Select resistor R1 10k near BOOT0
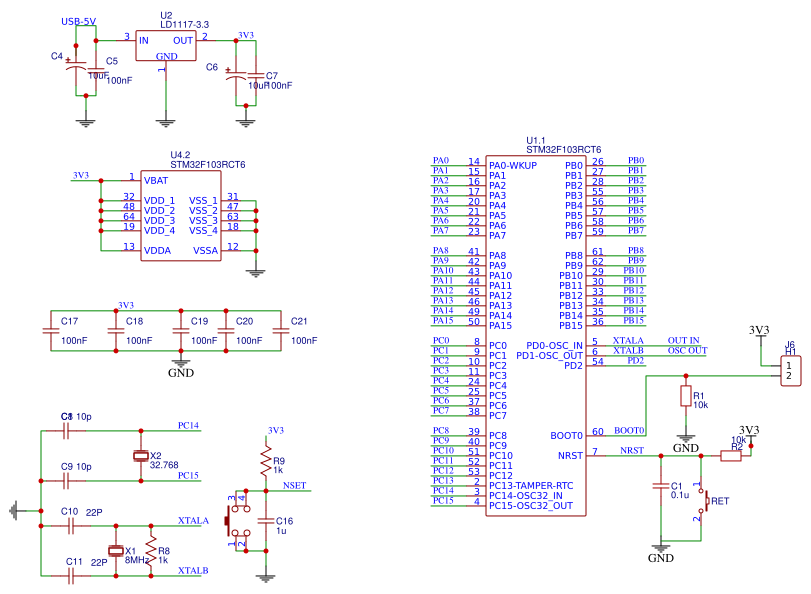The width and height of the screenshot is (811, 594). click(685, 398)
